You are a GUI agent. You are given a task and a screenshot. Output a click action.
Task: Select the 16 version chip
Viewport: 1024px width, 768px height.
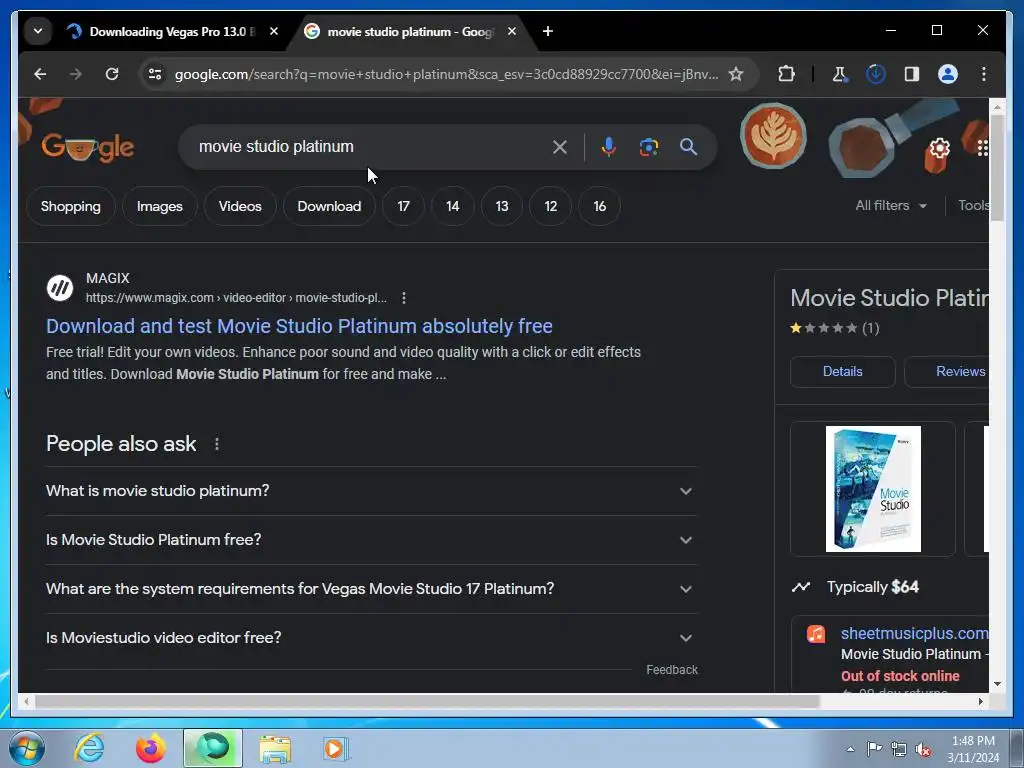coord(600,206)
